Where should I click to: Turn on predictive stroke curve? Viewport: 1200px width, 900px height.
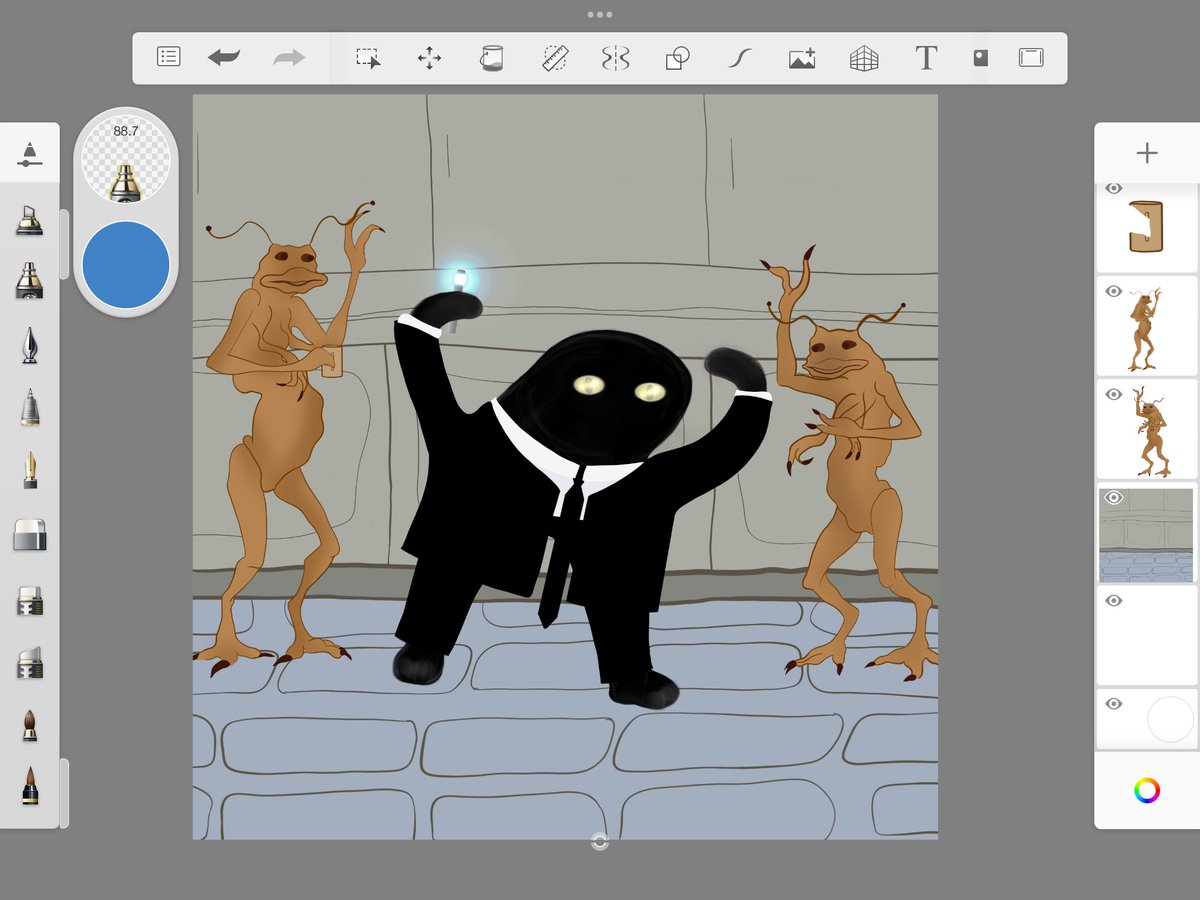tap(739, 58)
